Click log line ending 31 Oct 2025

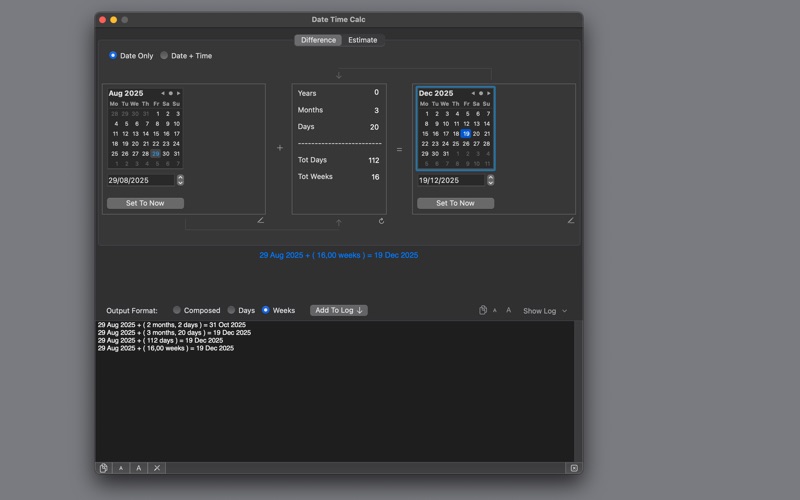tap(172, 324)
